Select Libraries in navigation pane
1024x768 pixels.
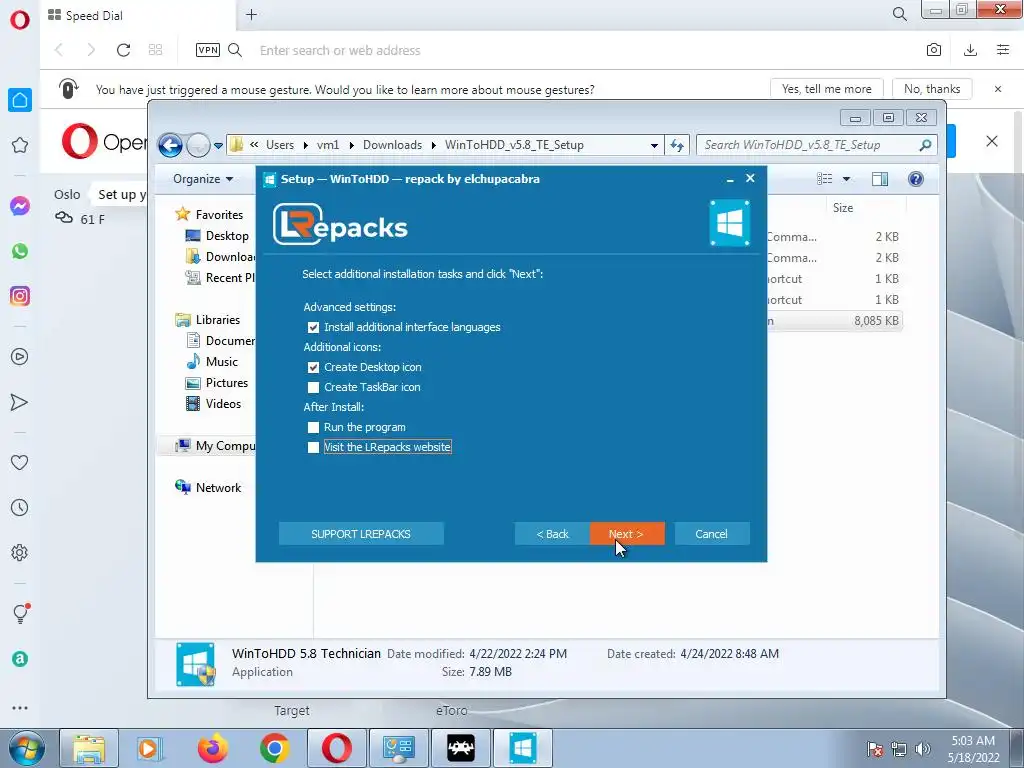tap(217, 319)
